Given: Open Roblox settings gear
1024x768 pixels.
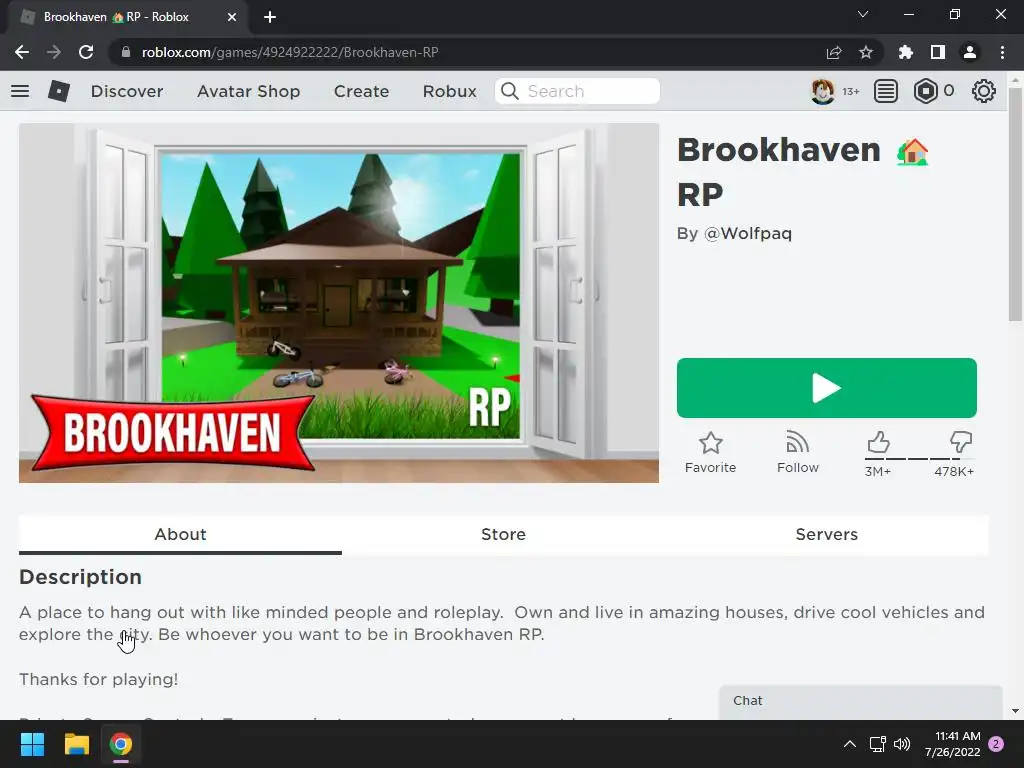Looking at the screenshot, I should pyautogui.click(x=984, y=91).
